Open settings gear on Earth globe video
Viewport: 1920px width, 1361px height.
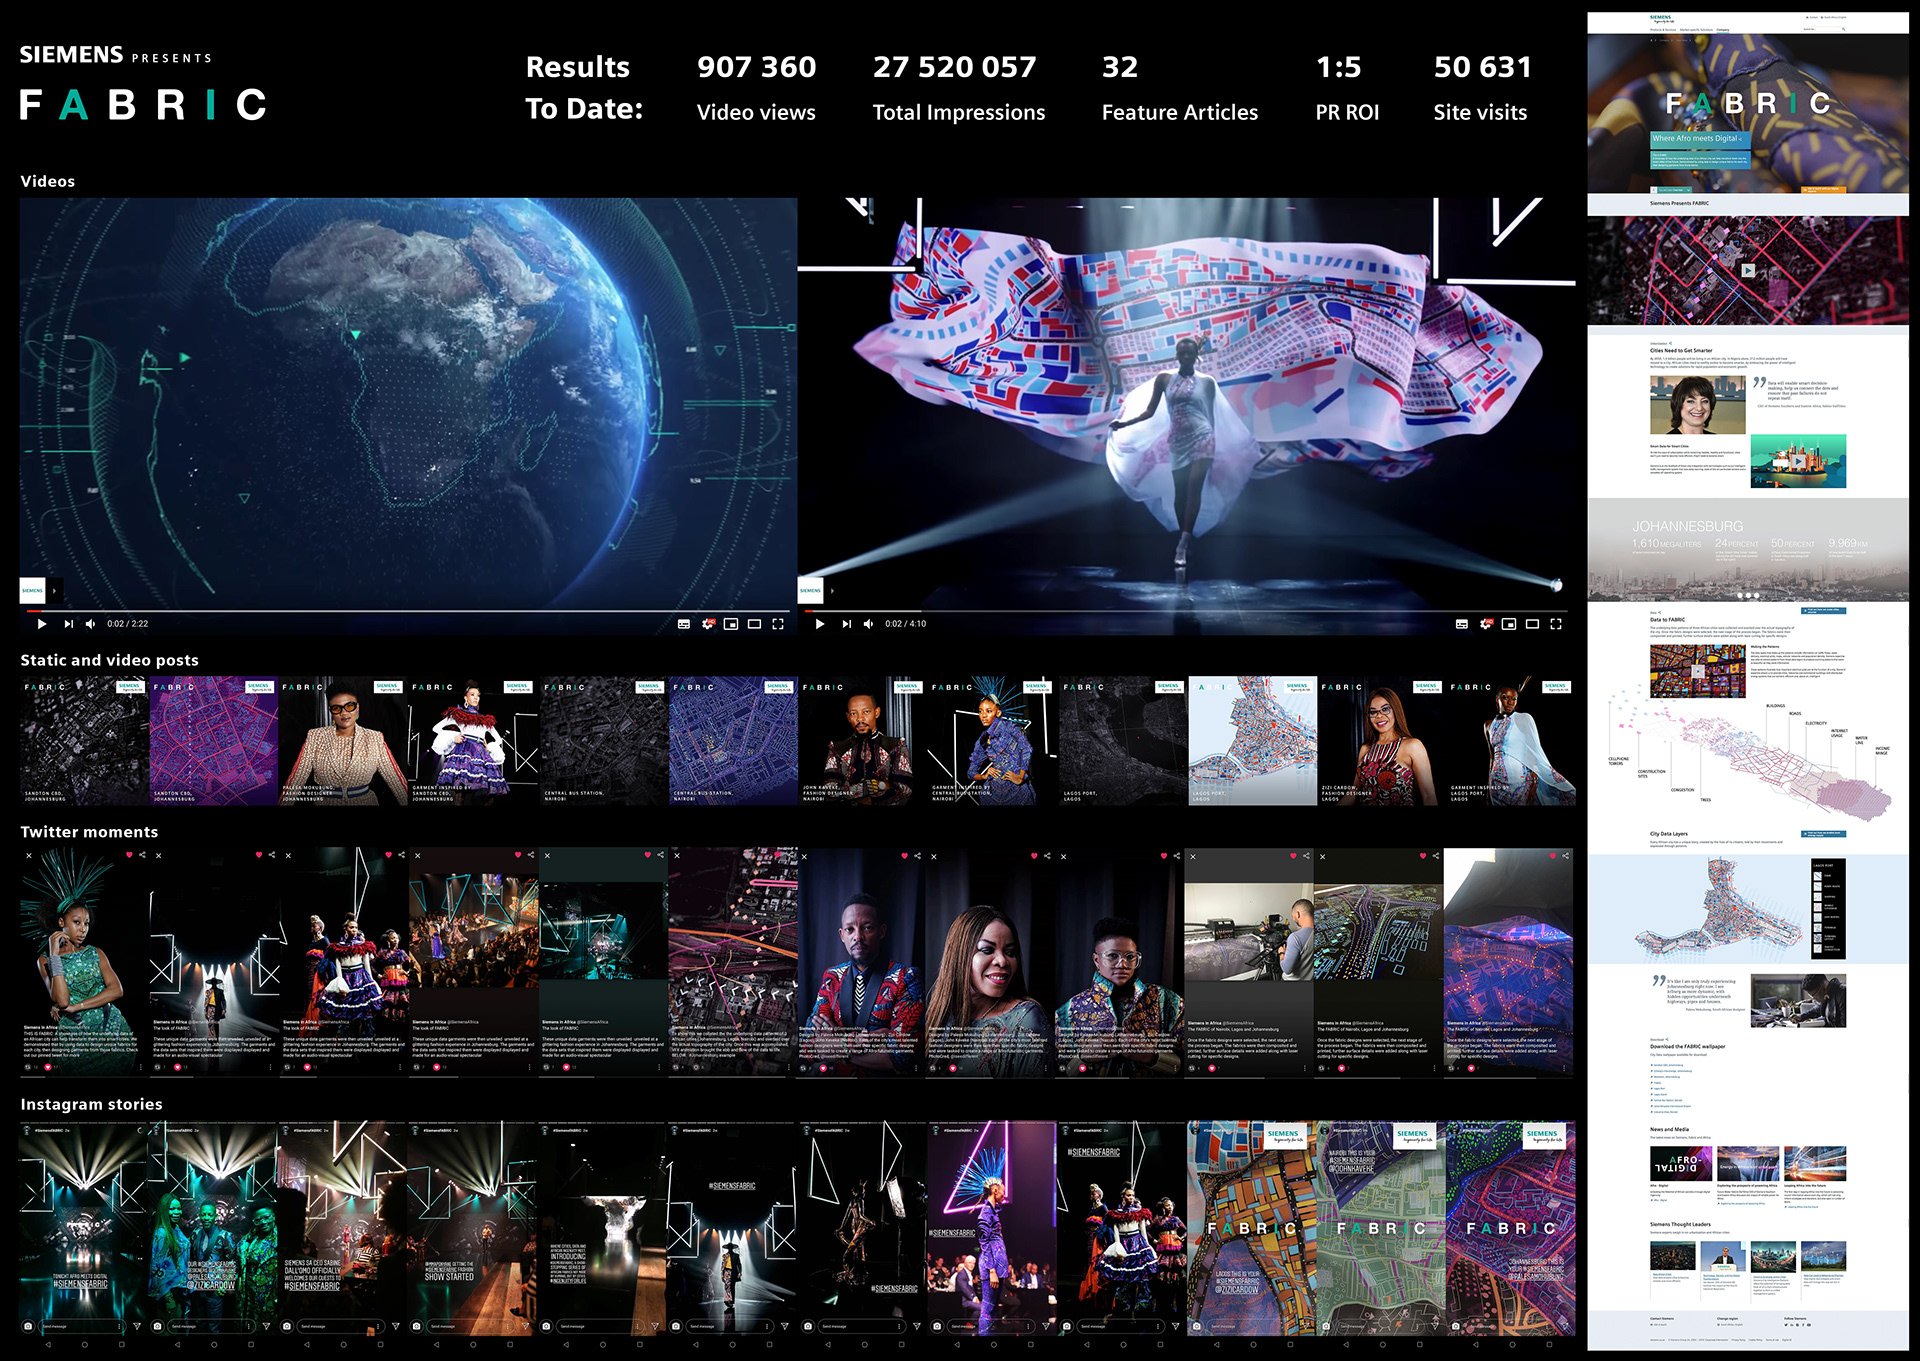(x=708, y=624)
